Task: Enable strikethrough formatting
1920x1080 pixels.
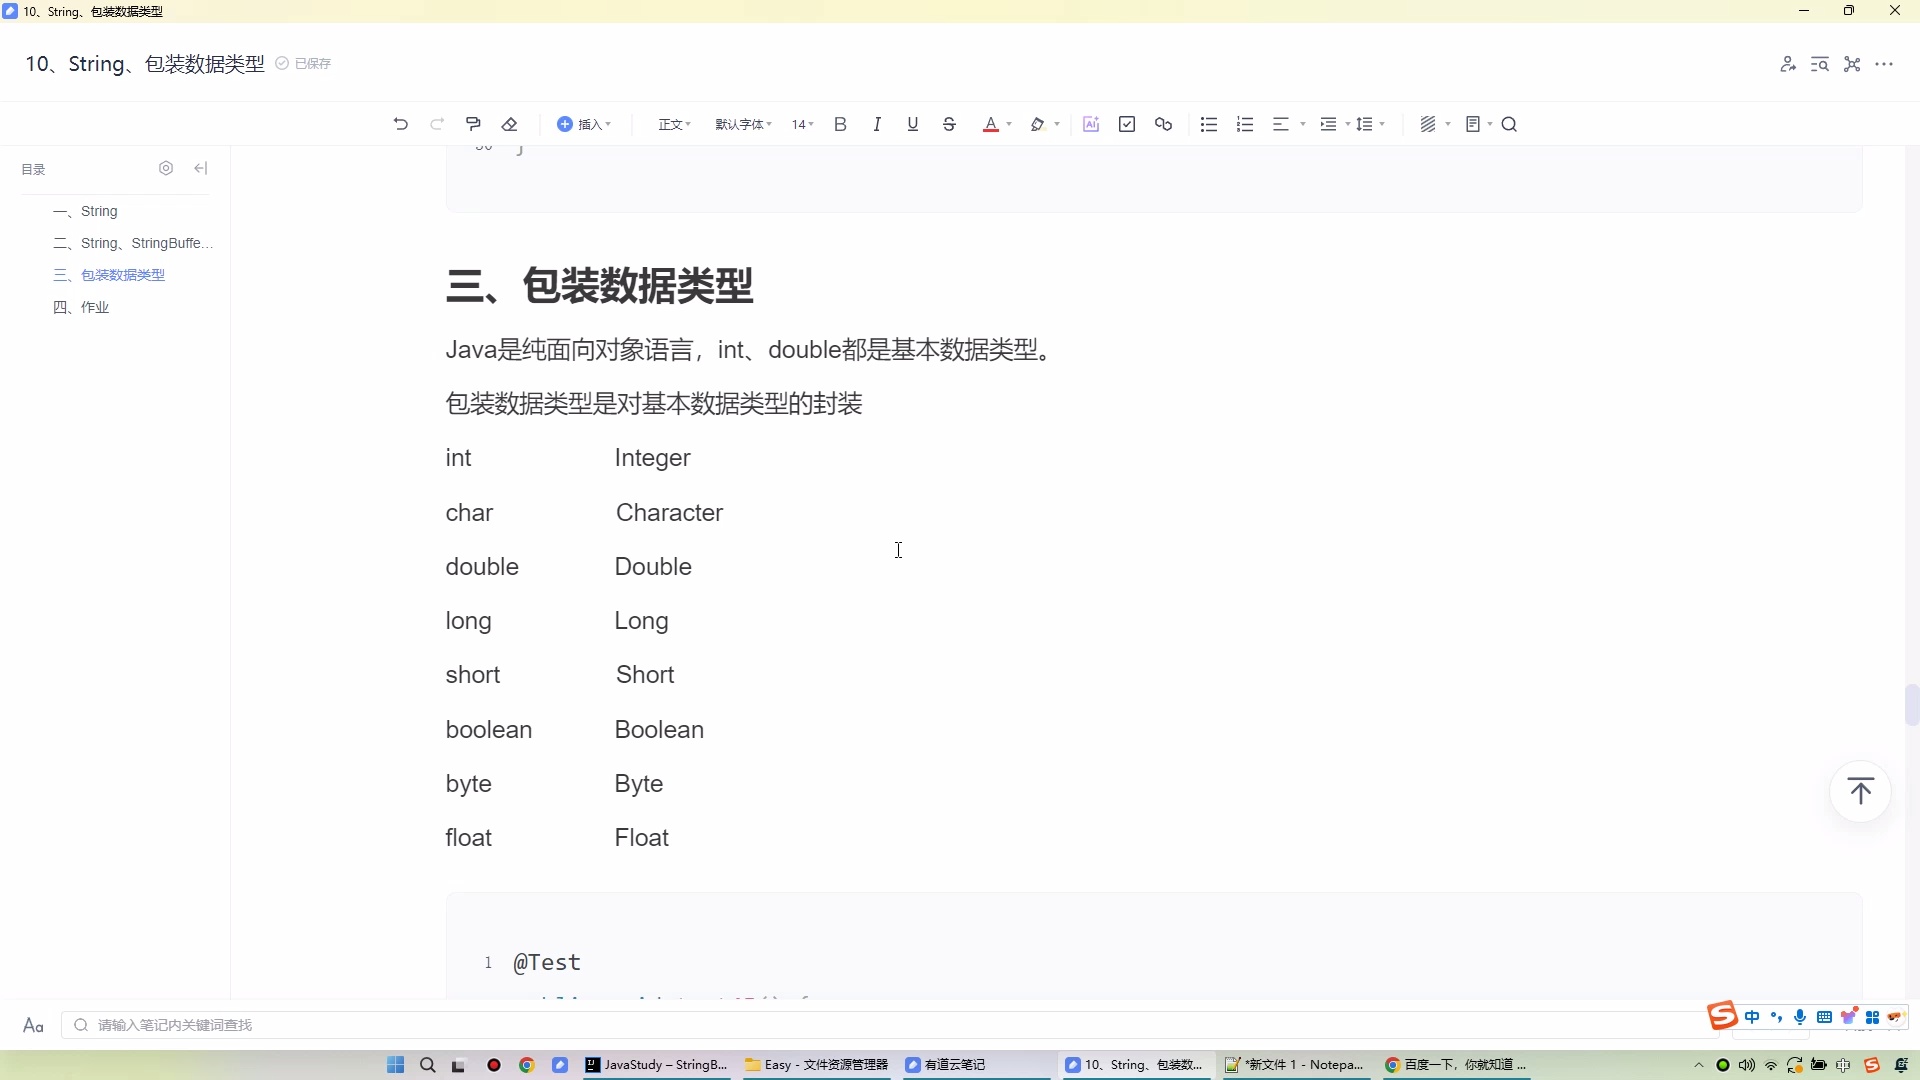Action: (948, 123)
